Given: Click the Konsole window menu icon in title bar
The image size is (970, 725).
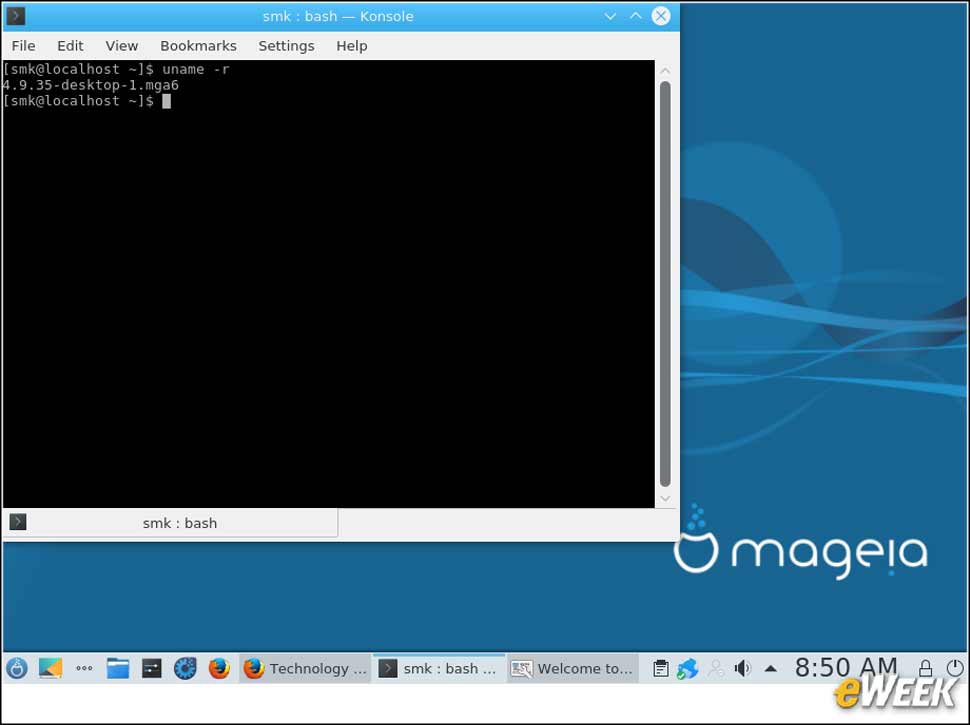Looking at the screenshot, I should coord(15,15).
